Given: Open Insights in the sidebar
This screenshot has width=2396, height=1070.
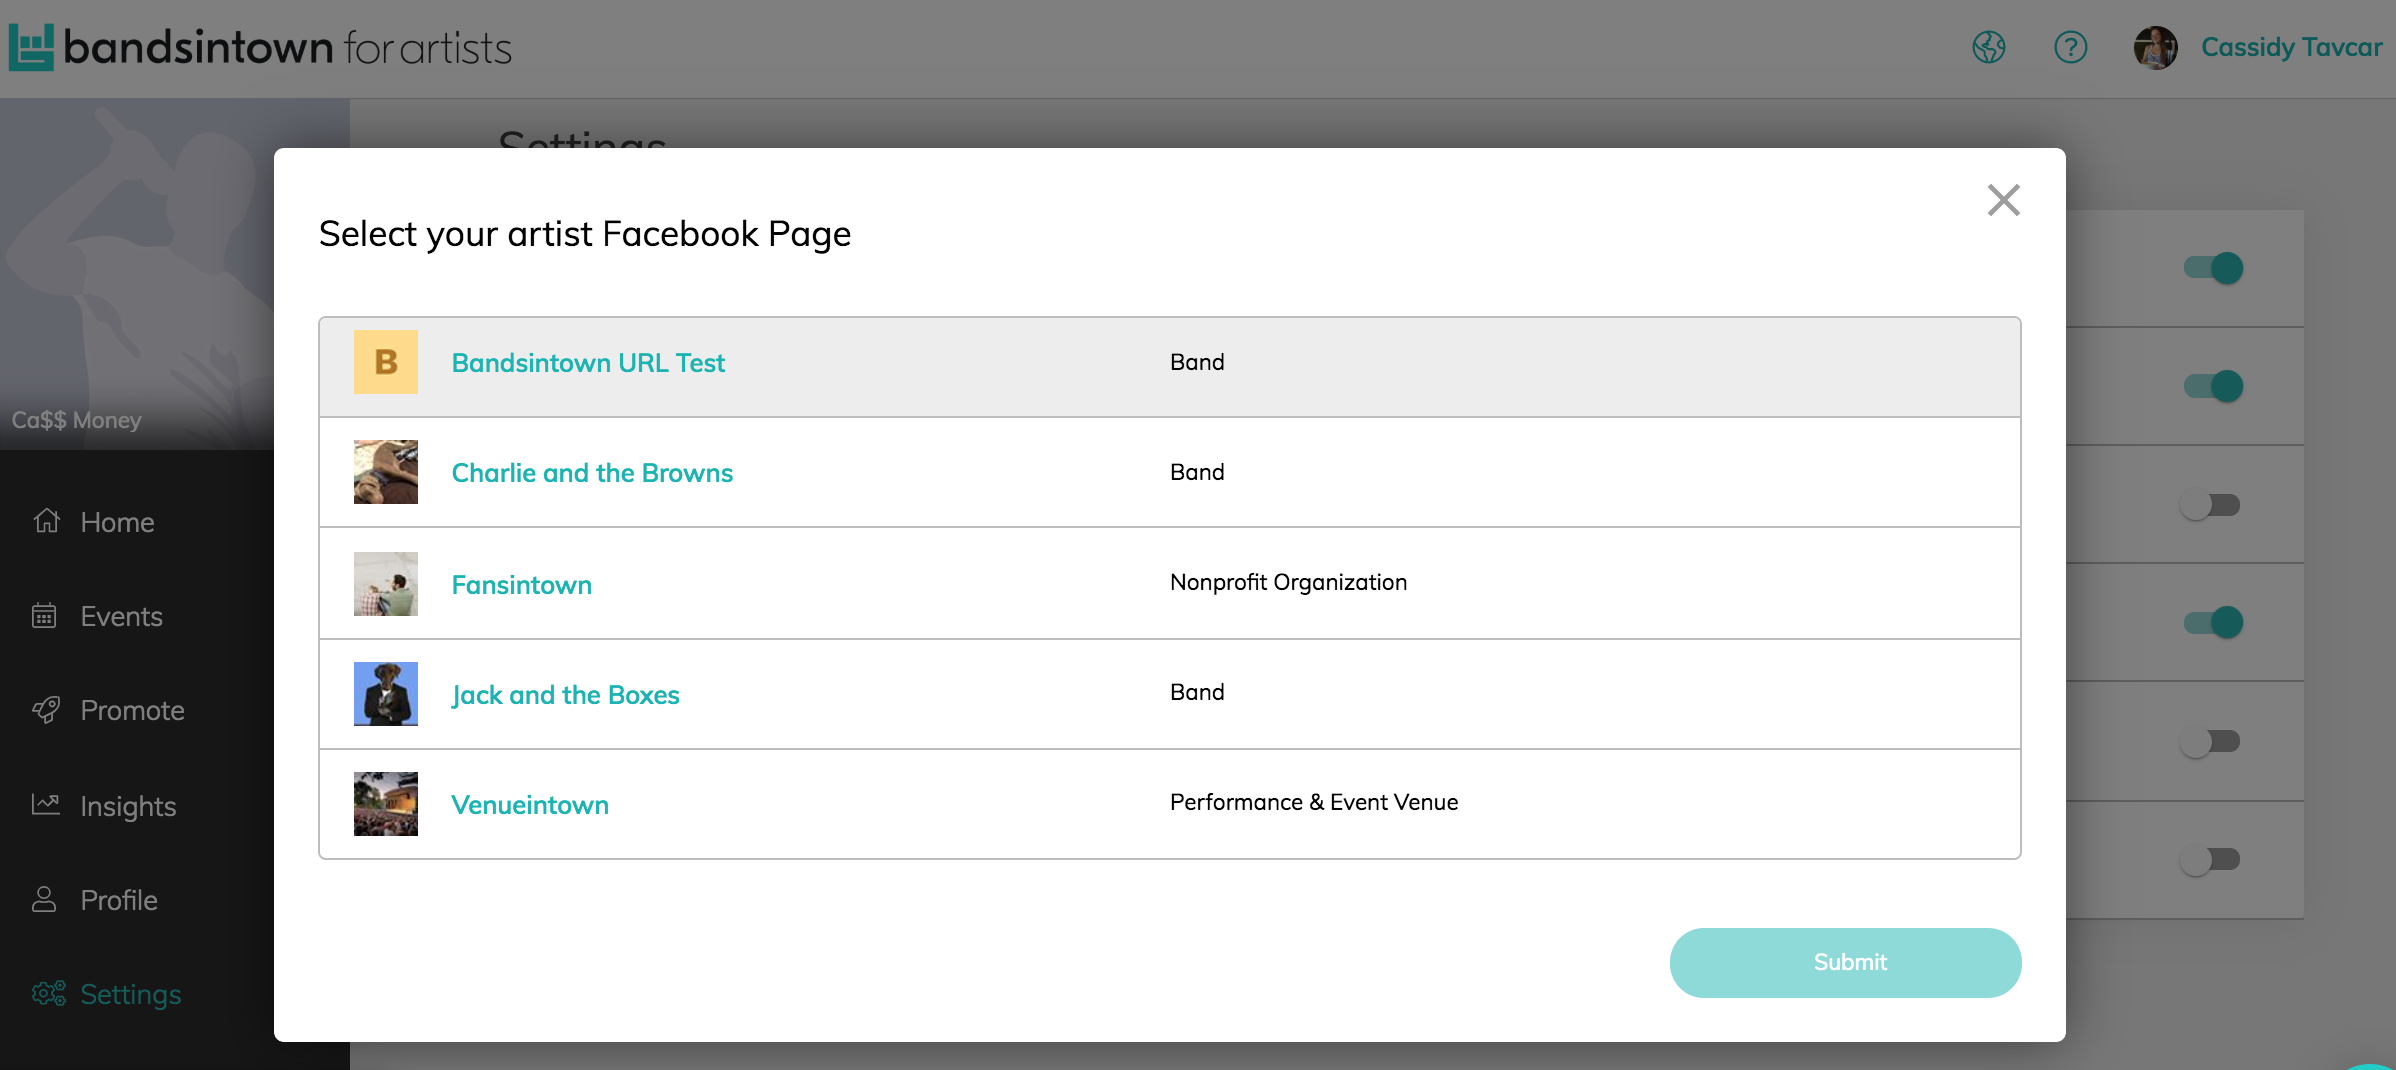Looking at the screenshot, I should (x=128, y=806).
